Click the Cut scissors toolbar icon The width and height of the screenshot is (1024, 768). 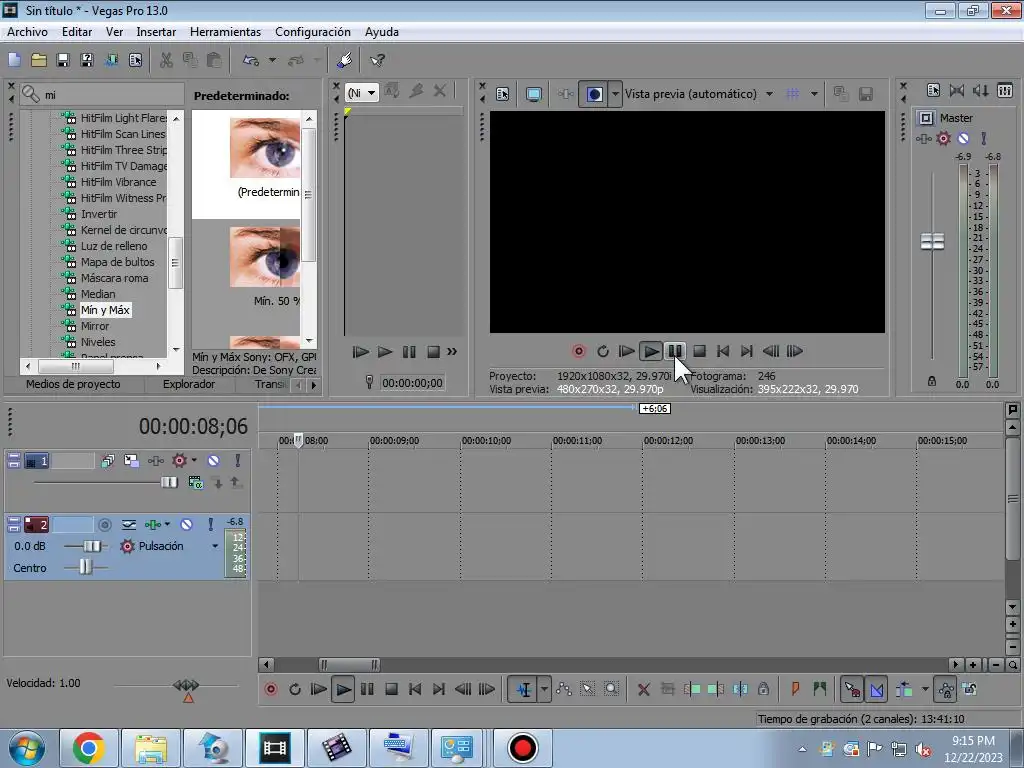point(167,60)
